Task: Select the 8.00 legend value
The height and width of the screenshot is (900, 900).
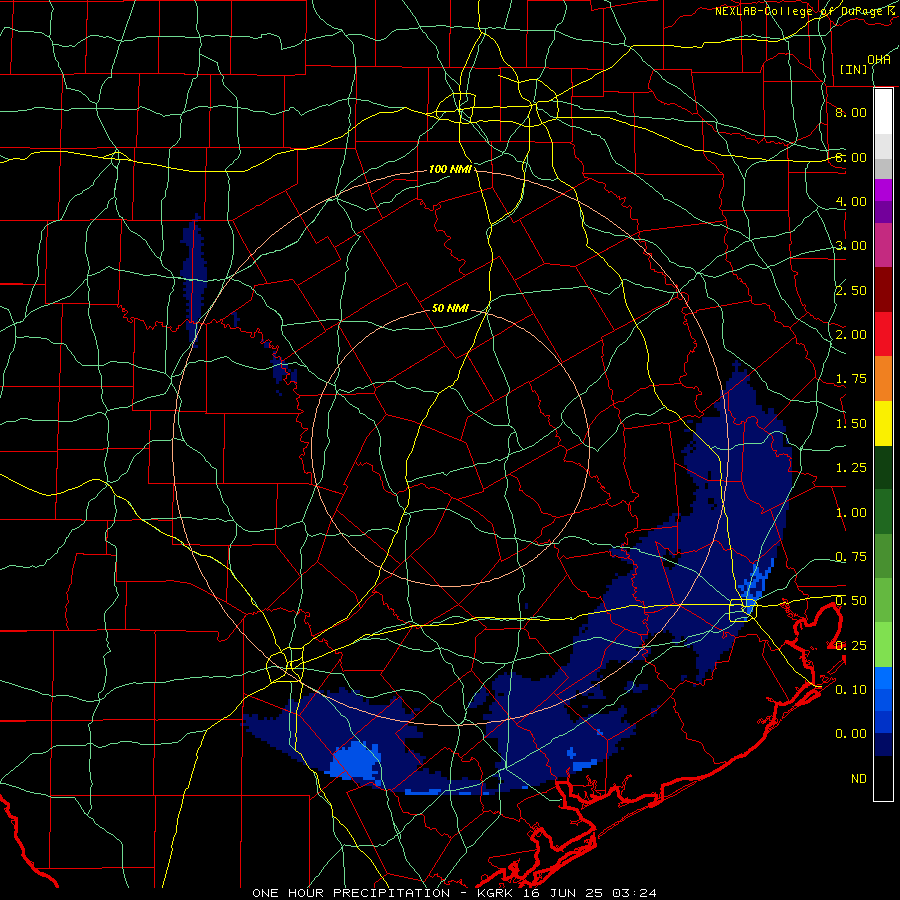Action: point(851,112)
